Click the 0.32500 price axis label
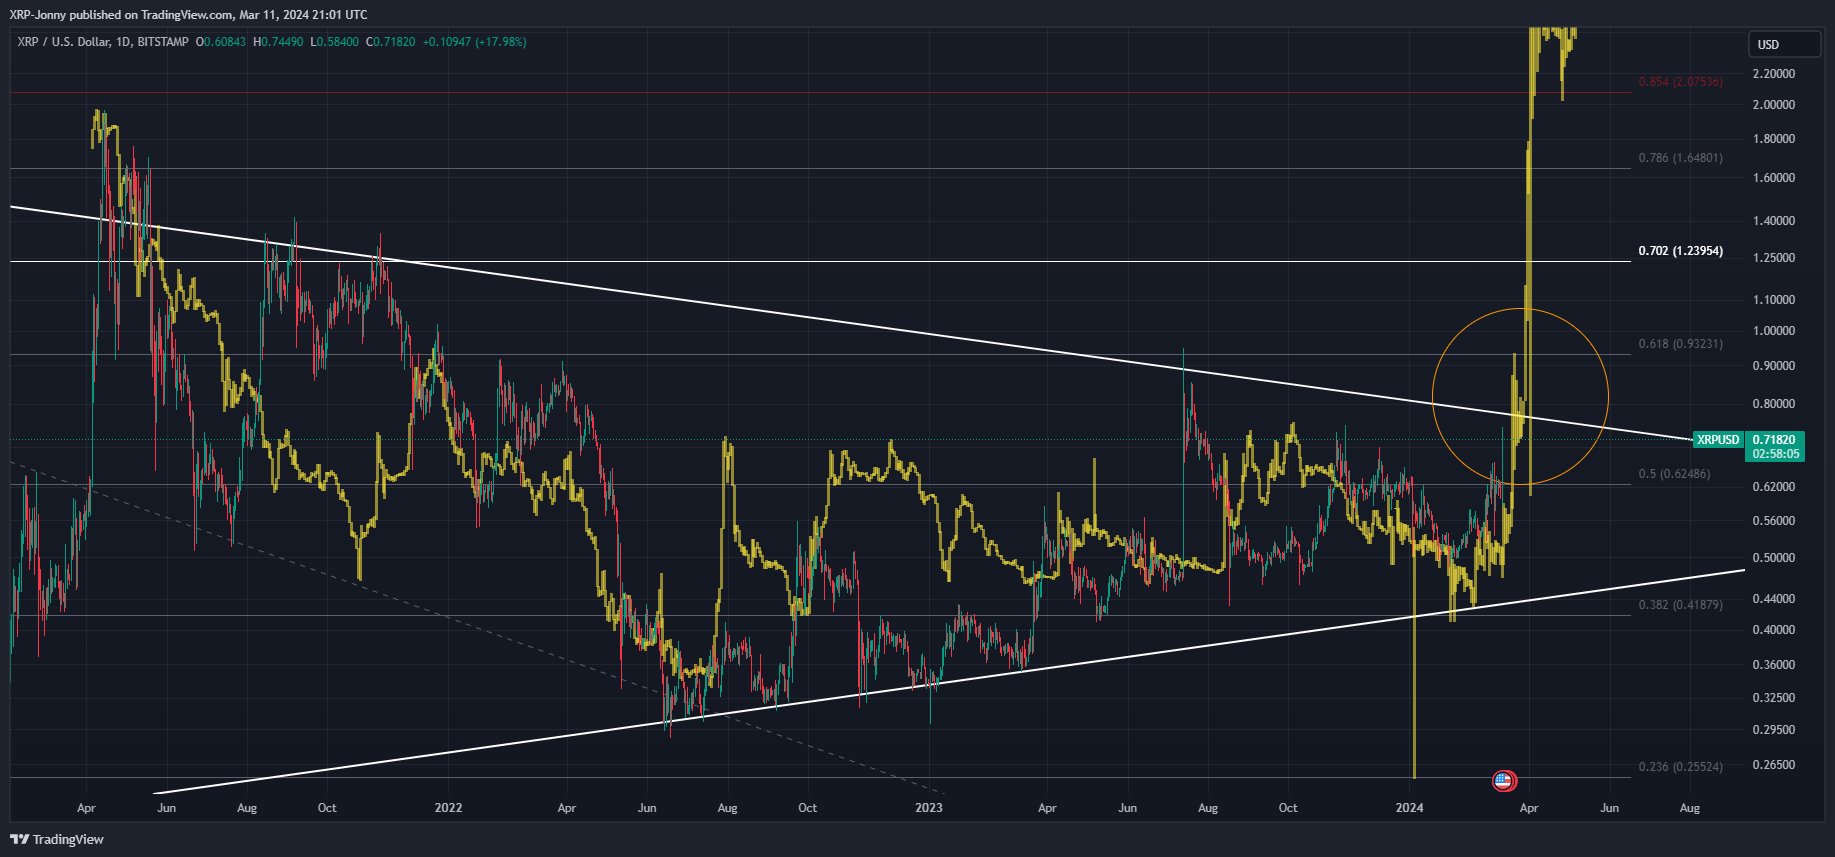 [1774, 698]
